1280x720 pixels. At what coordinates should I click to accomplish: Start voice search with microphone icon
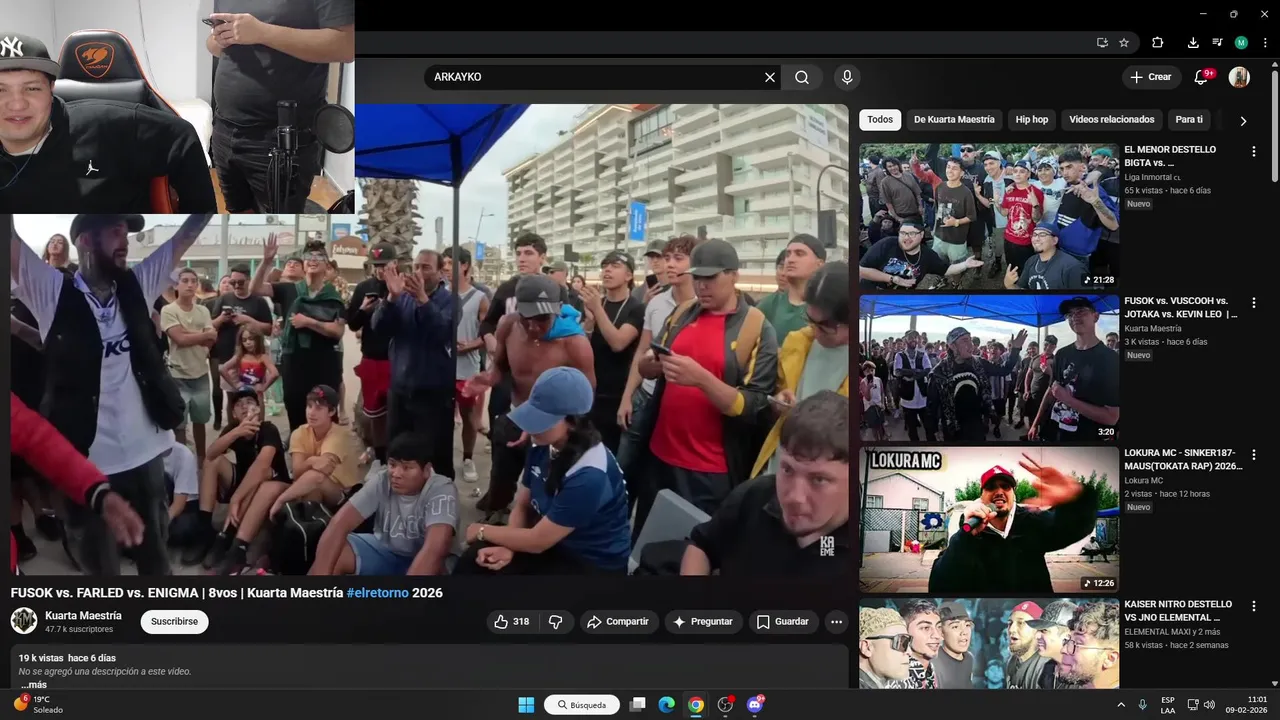[847, 77]
